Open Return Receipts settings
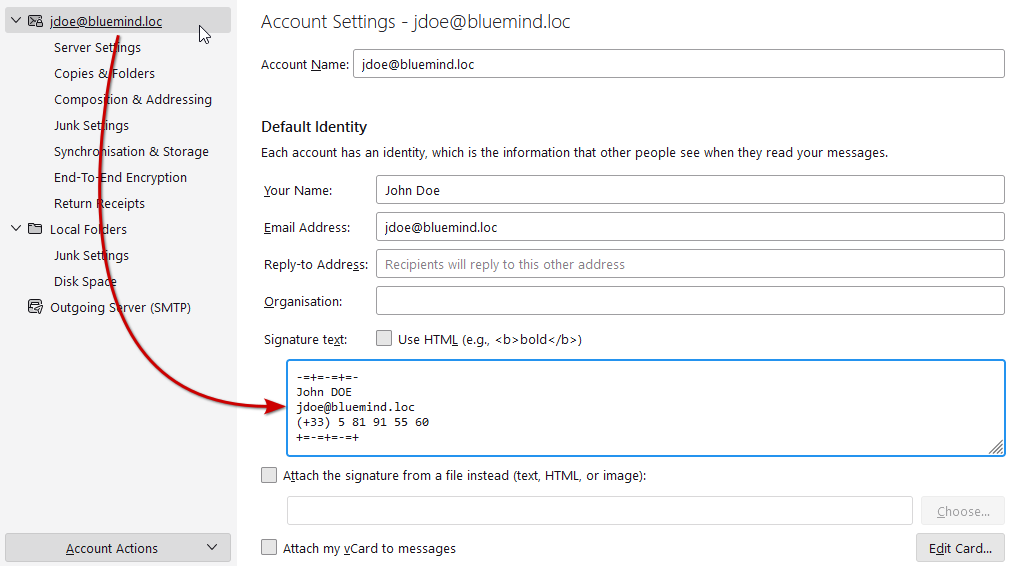Image resolution: width=1013 pixels, height=566 pixels. click(x=99, y=203)
